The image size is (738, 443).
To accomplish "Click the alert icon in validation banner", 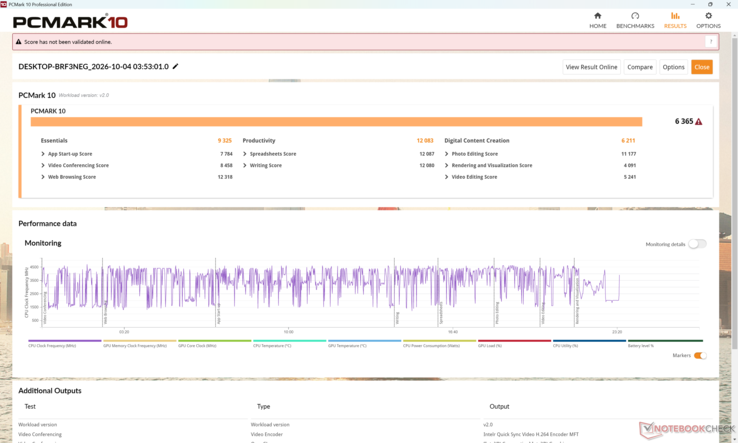I will [19, 41].
